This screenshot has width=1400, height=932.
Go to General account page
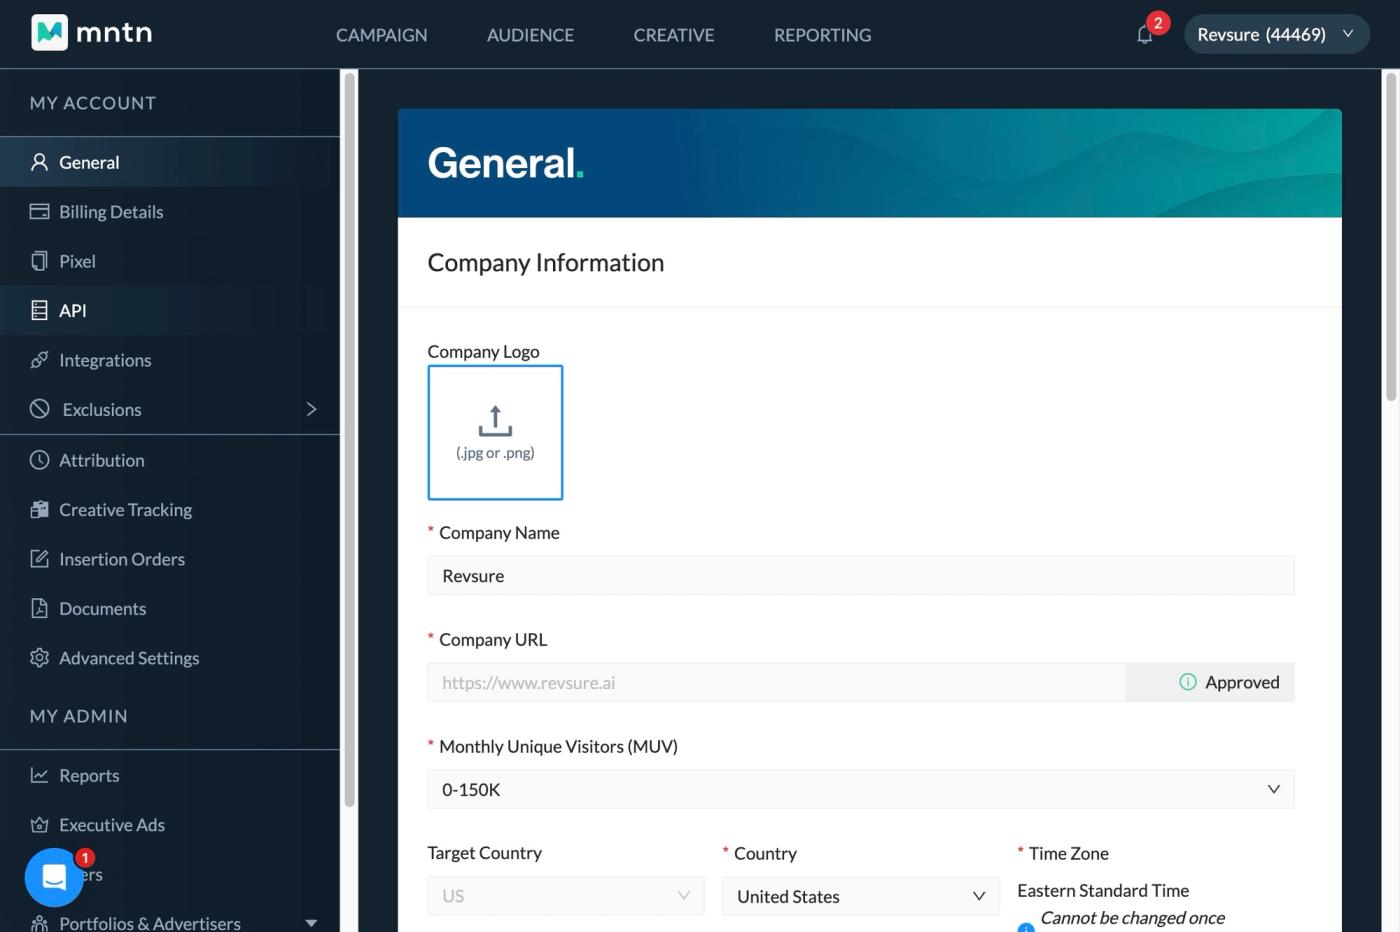pyautogui.click(x=170, y=162)
